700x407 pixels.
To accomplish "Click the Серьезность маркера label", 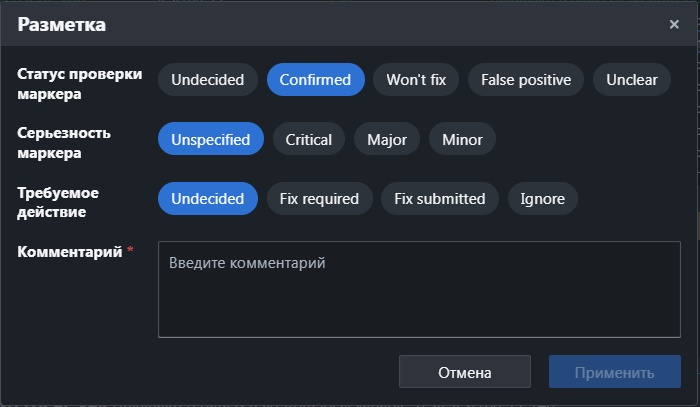I will click(x=64, y=143).
